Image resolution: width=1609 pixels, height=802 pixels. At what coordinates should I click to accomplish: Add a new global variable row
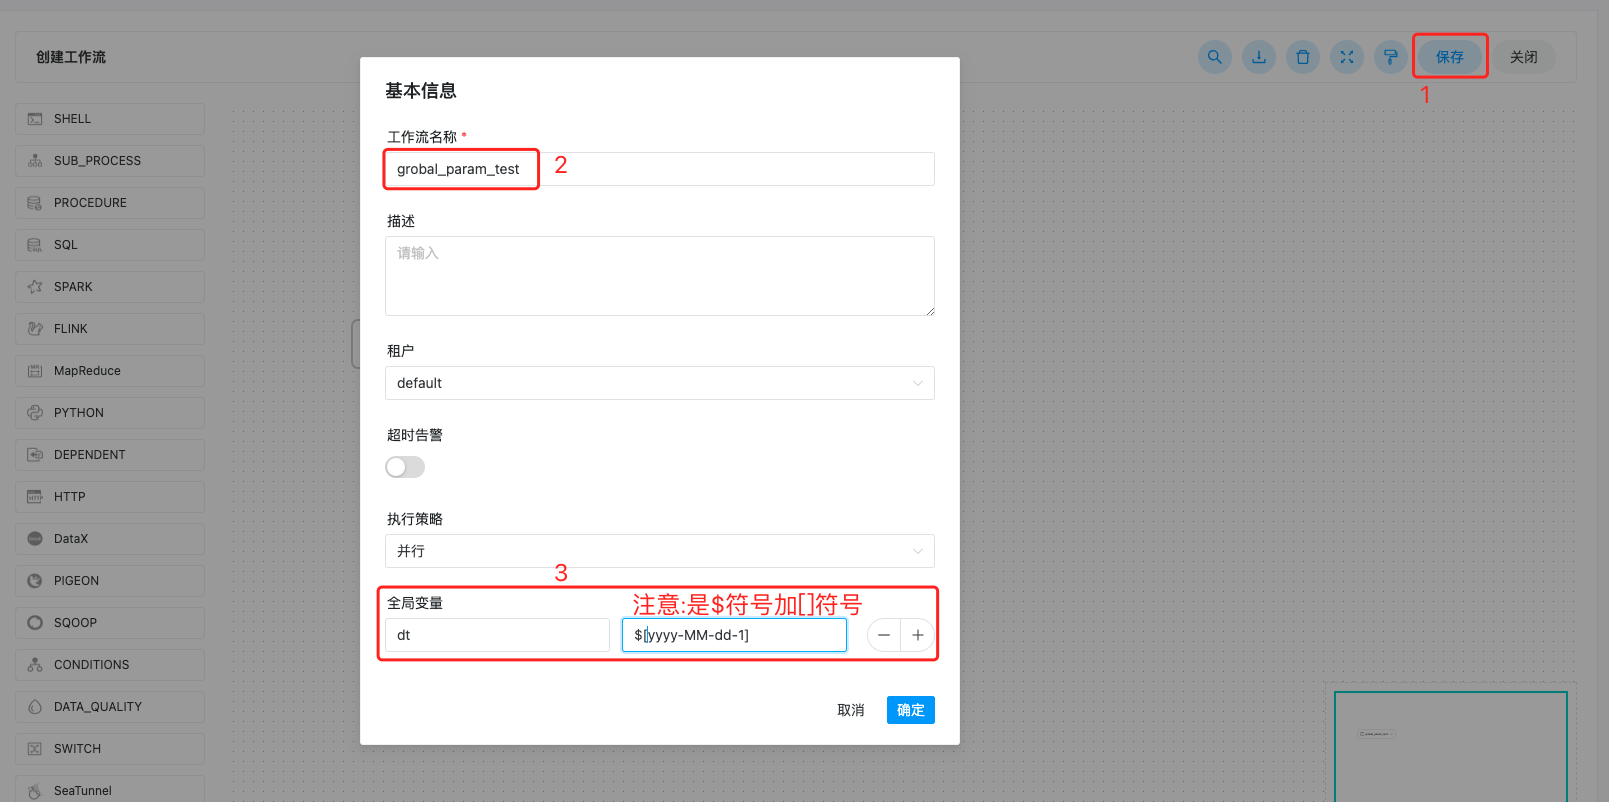pos(918,635)
